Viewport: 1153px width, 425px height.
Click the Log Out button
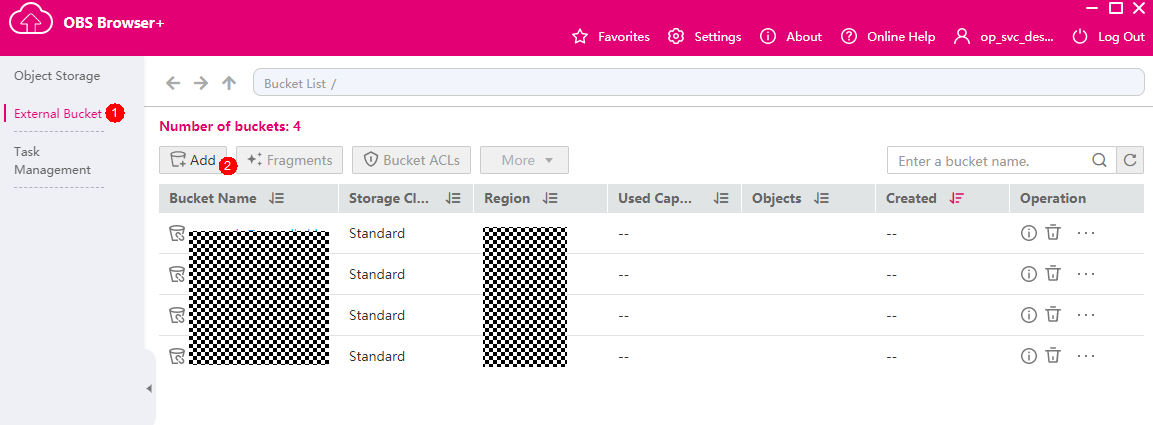1108,37
